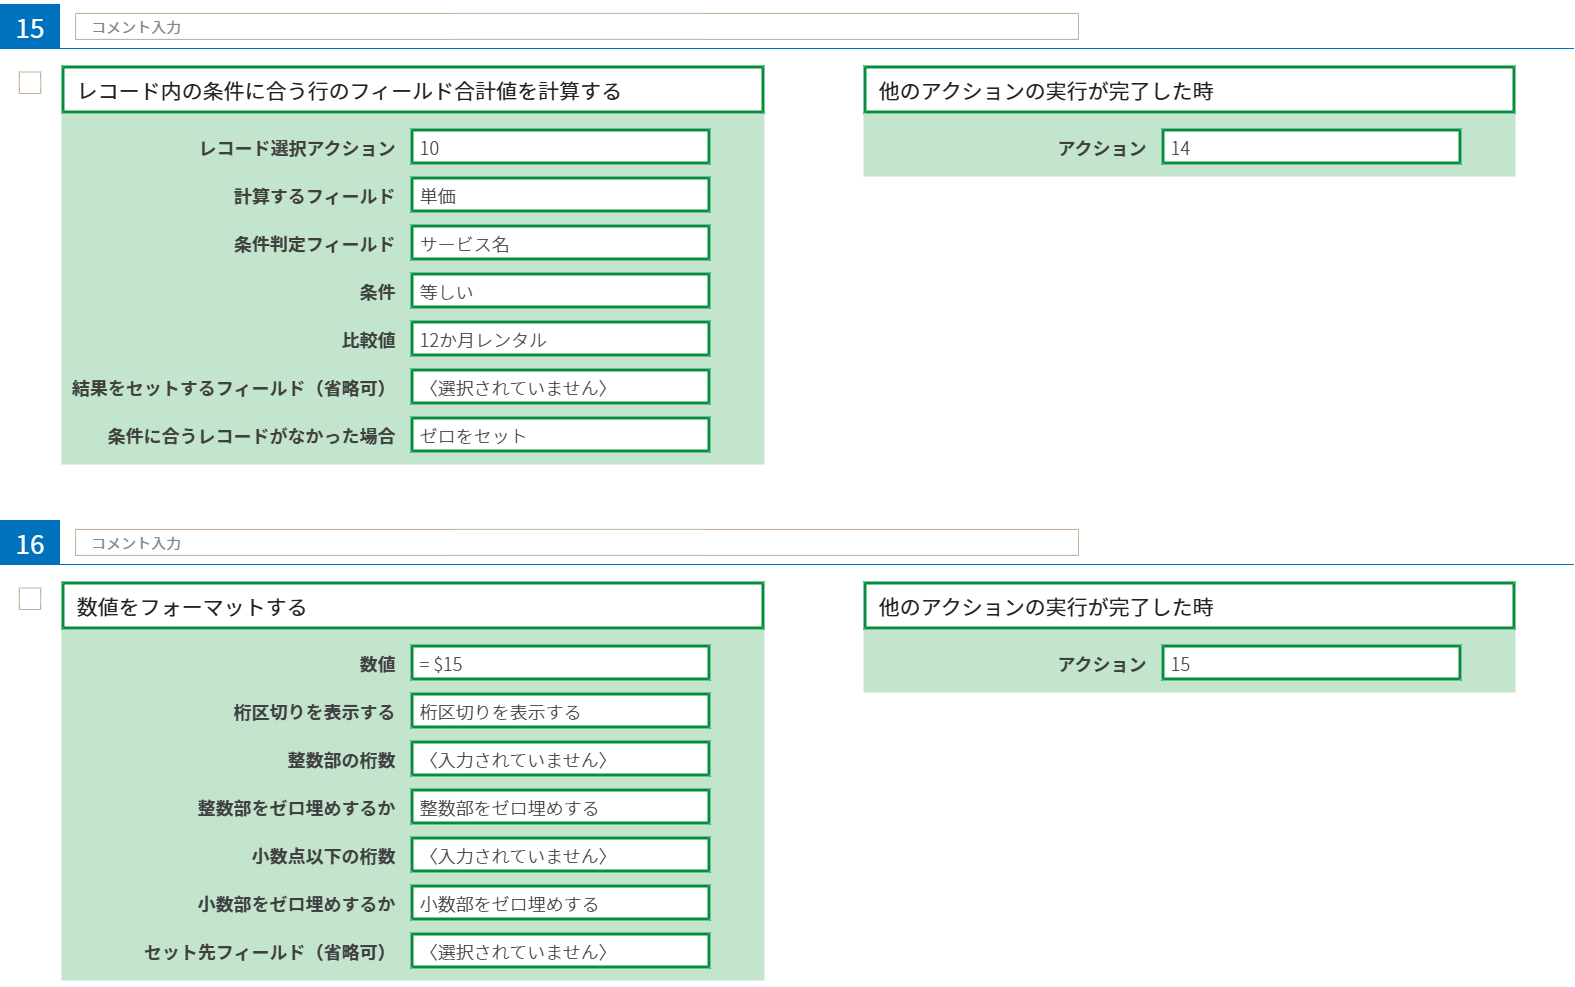
Task: Click the blue action number 16 badge
Action: pos(30,543)
